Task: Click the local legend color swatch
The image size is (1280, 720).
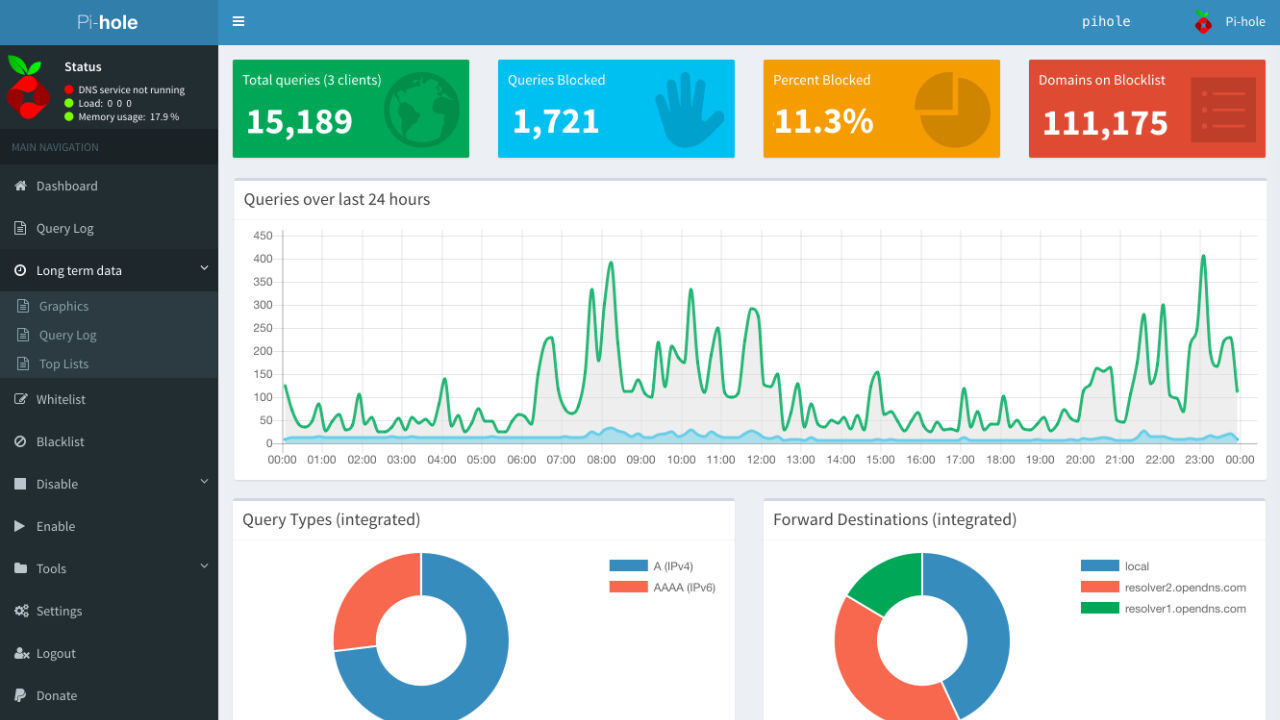Action: pyautogui.click(x=1099, y=566)
